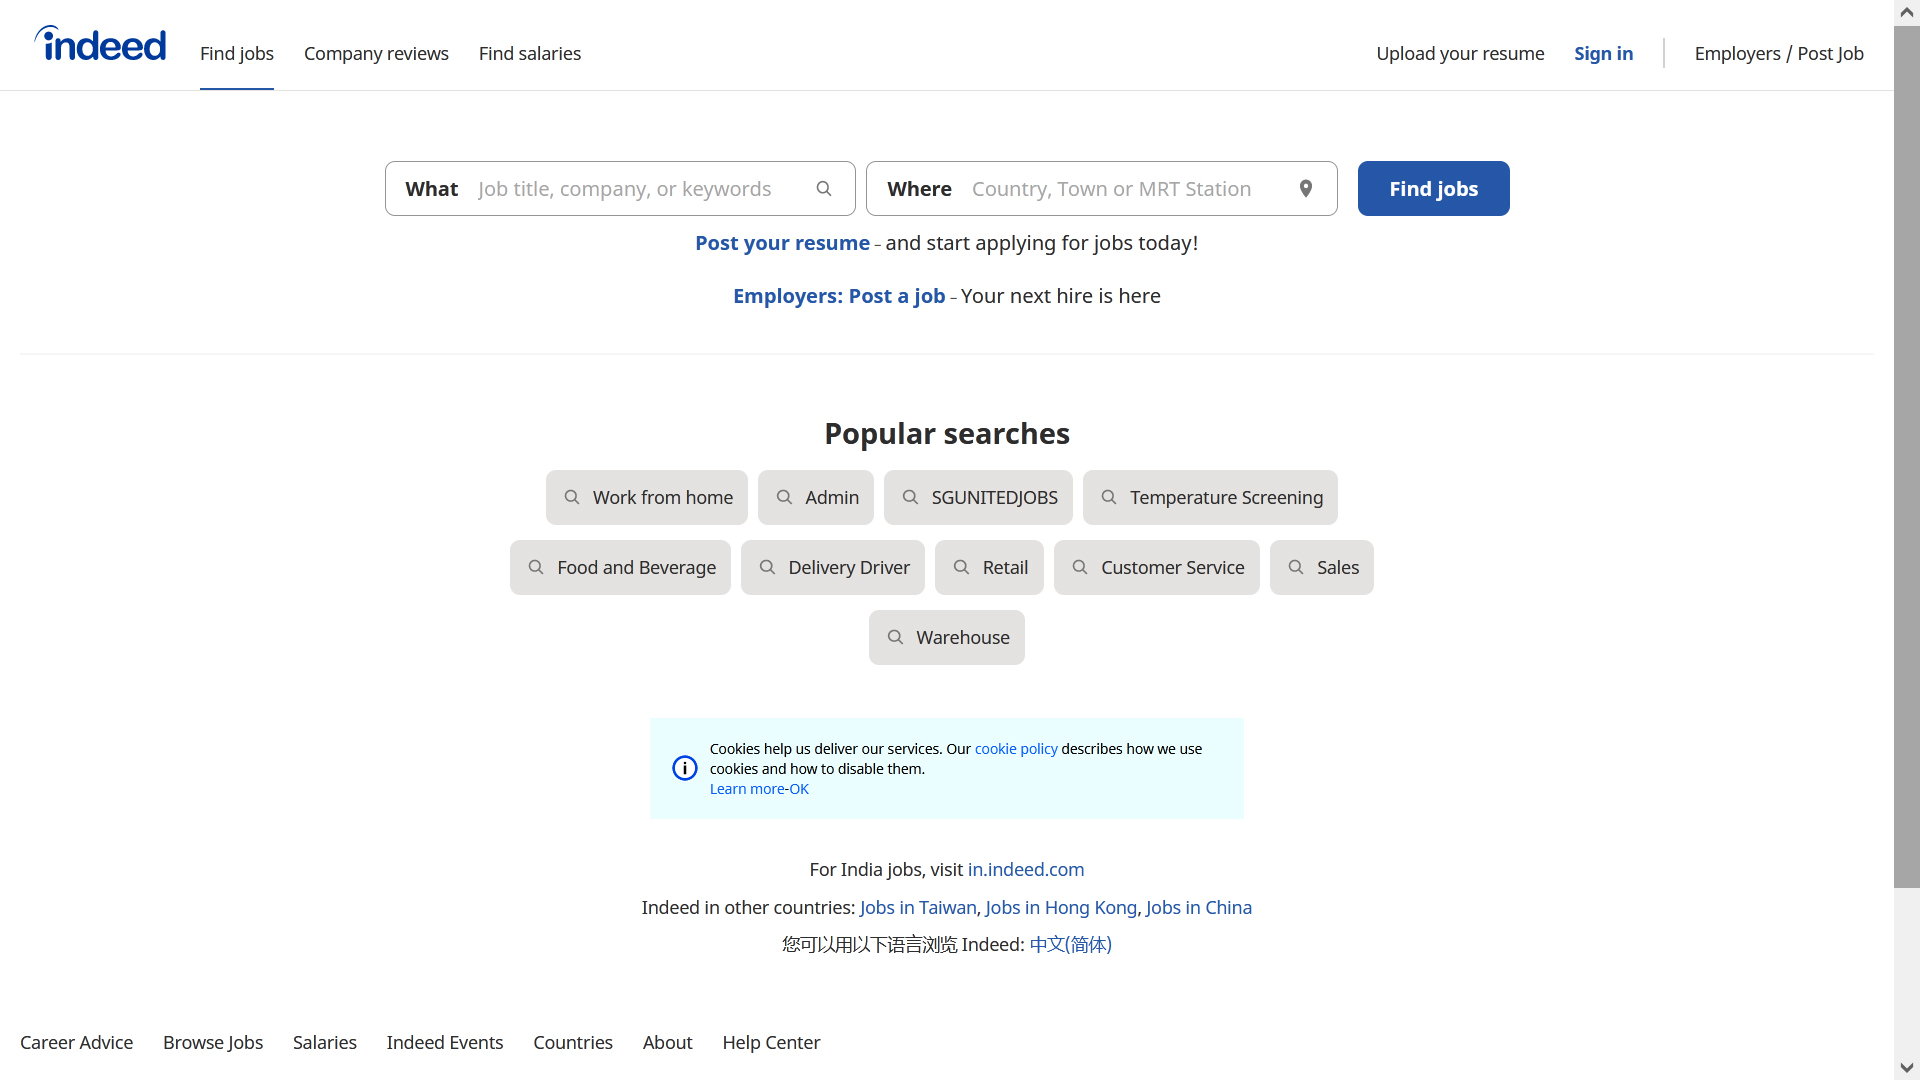
Task: Visit in.indeed.com for India jobs
Action: pos(1026,870)
